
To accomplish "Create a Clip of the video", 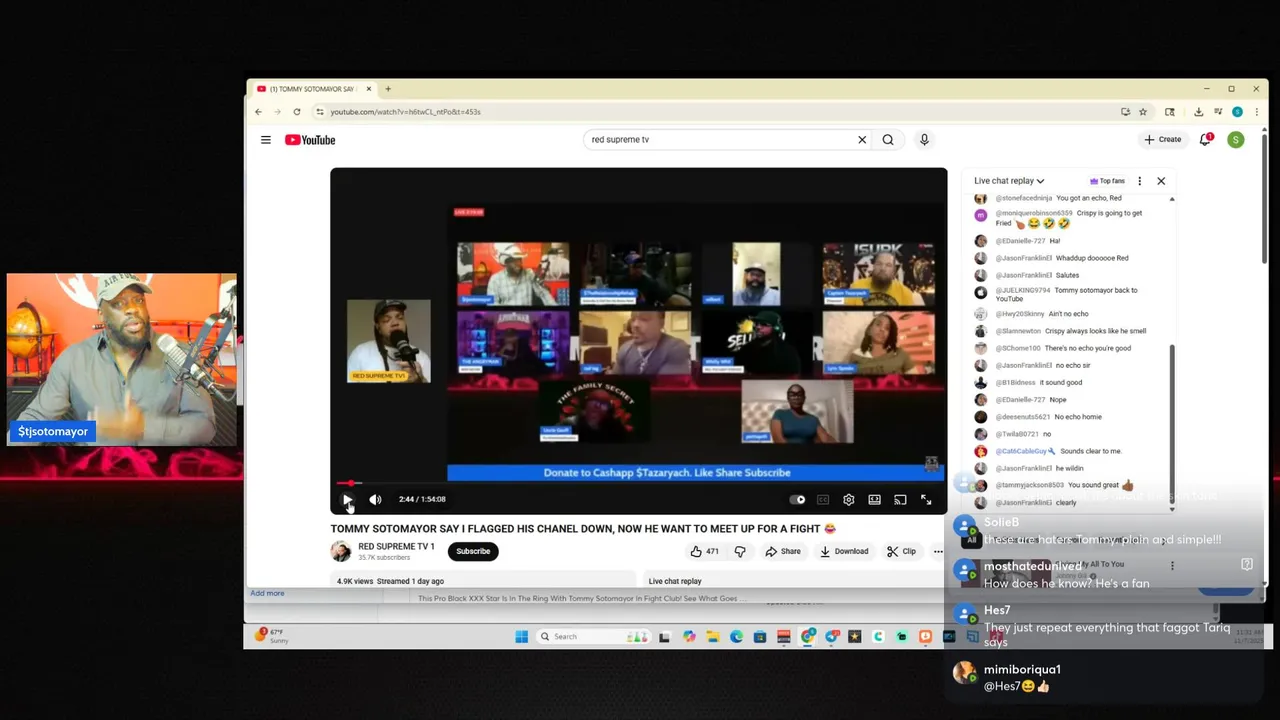I will [x=901, y=551].
